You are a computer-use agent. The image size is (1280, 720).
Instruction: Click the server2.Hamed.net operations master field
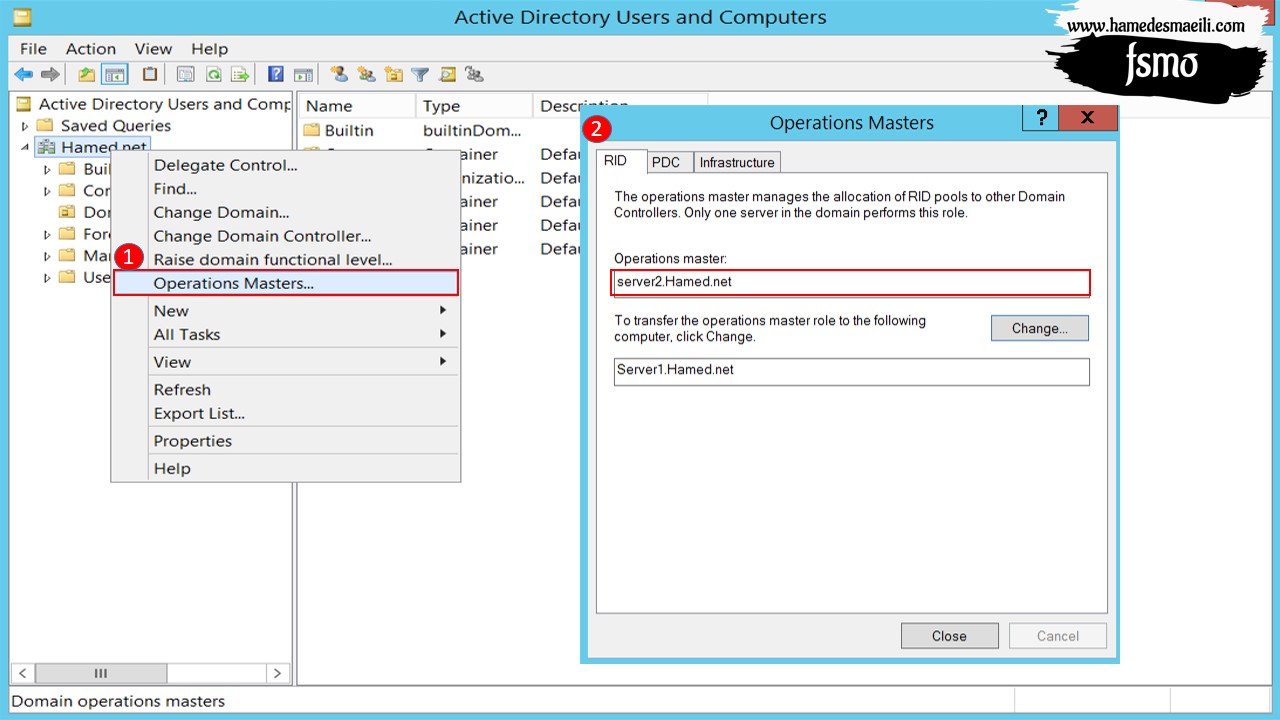click(x=851, y=282)
